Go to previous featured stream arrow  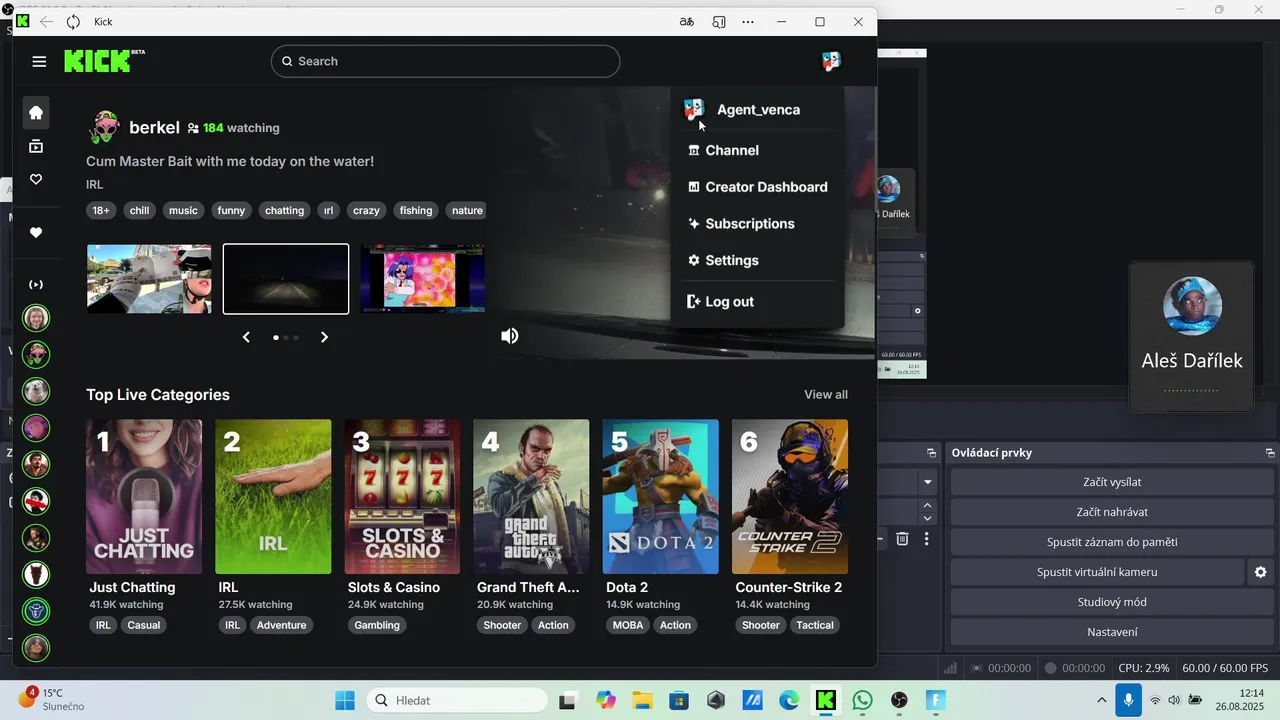[x=246, y=337]
